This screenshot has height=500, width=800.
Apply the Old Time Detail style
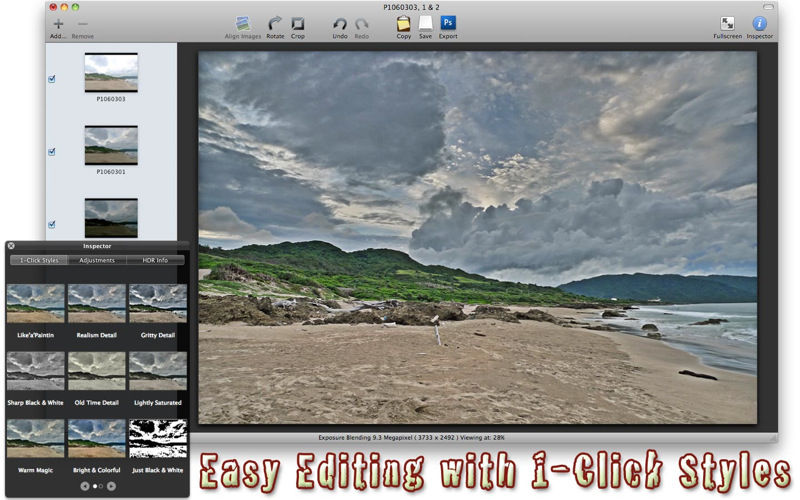pos(96,371)
